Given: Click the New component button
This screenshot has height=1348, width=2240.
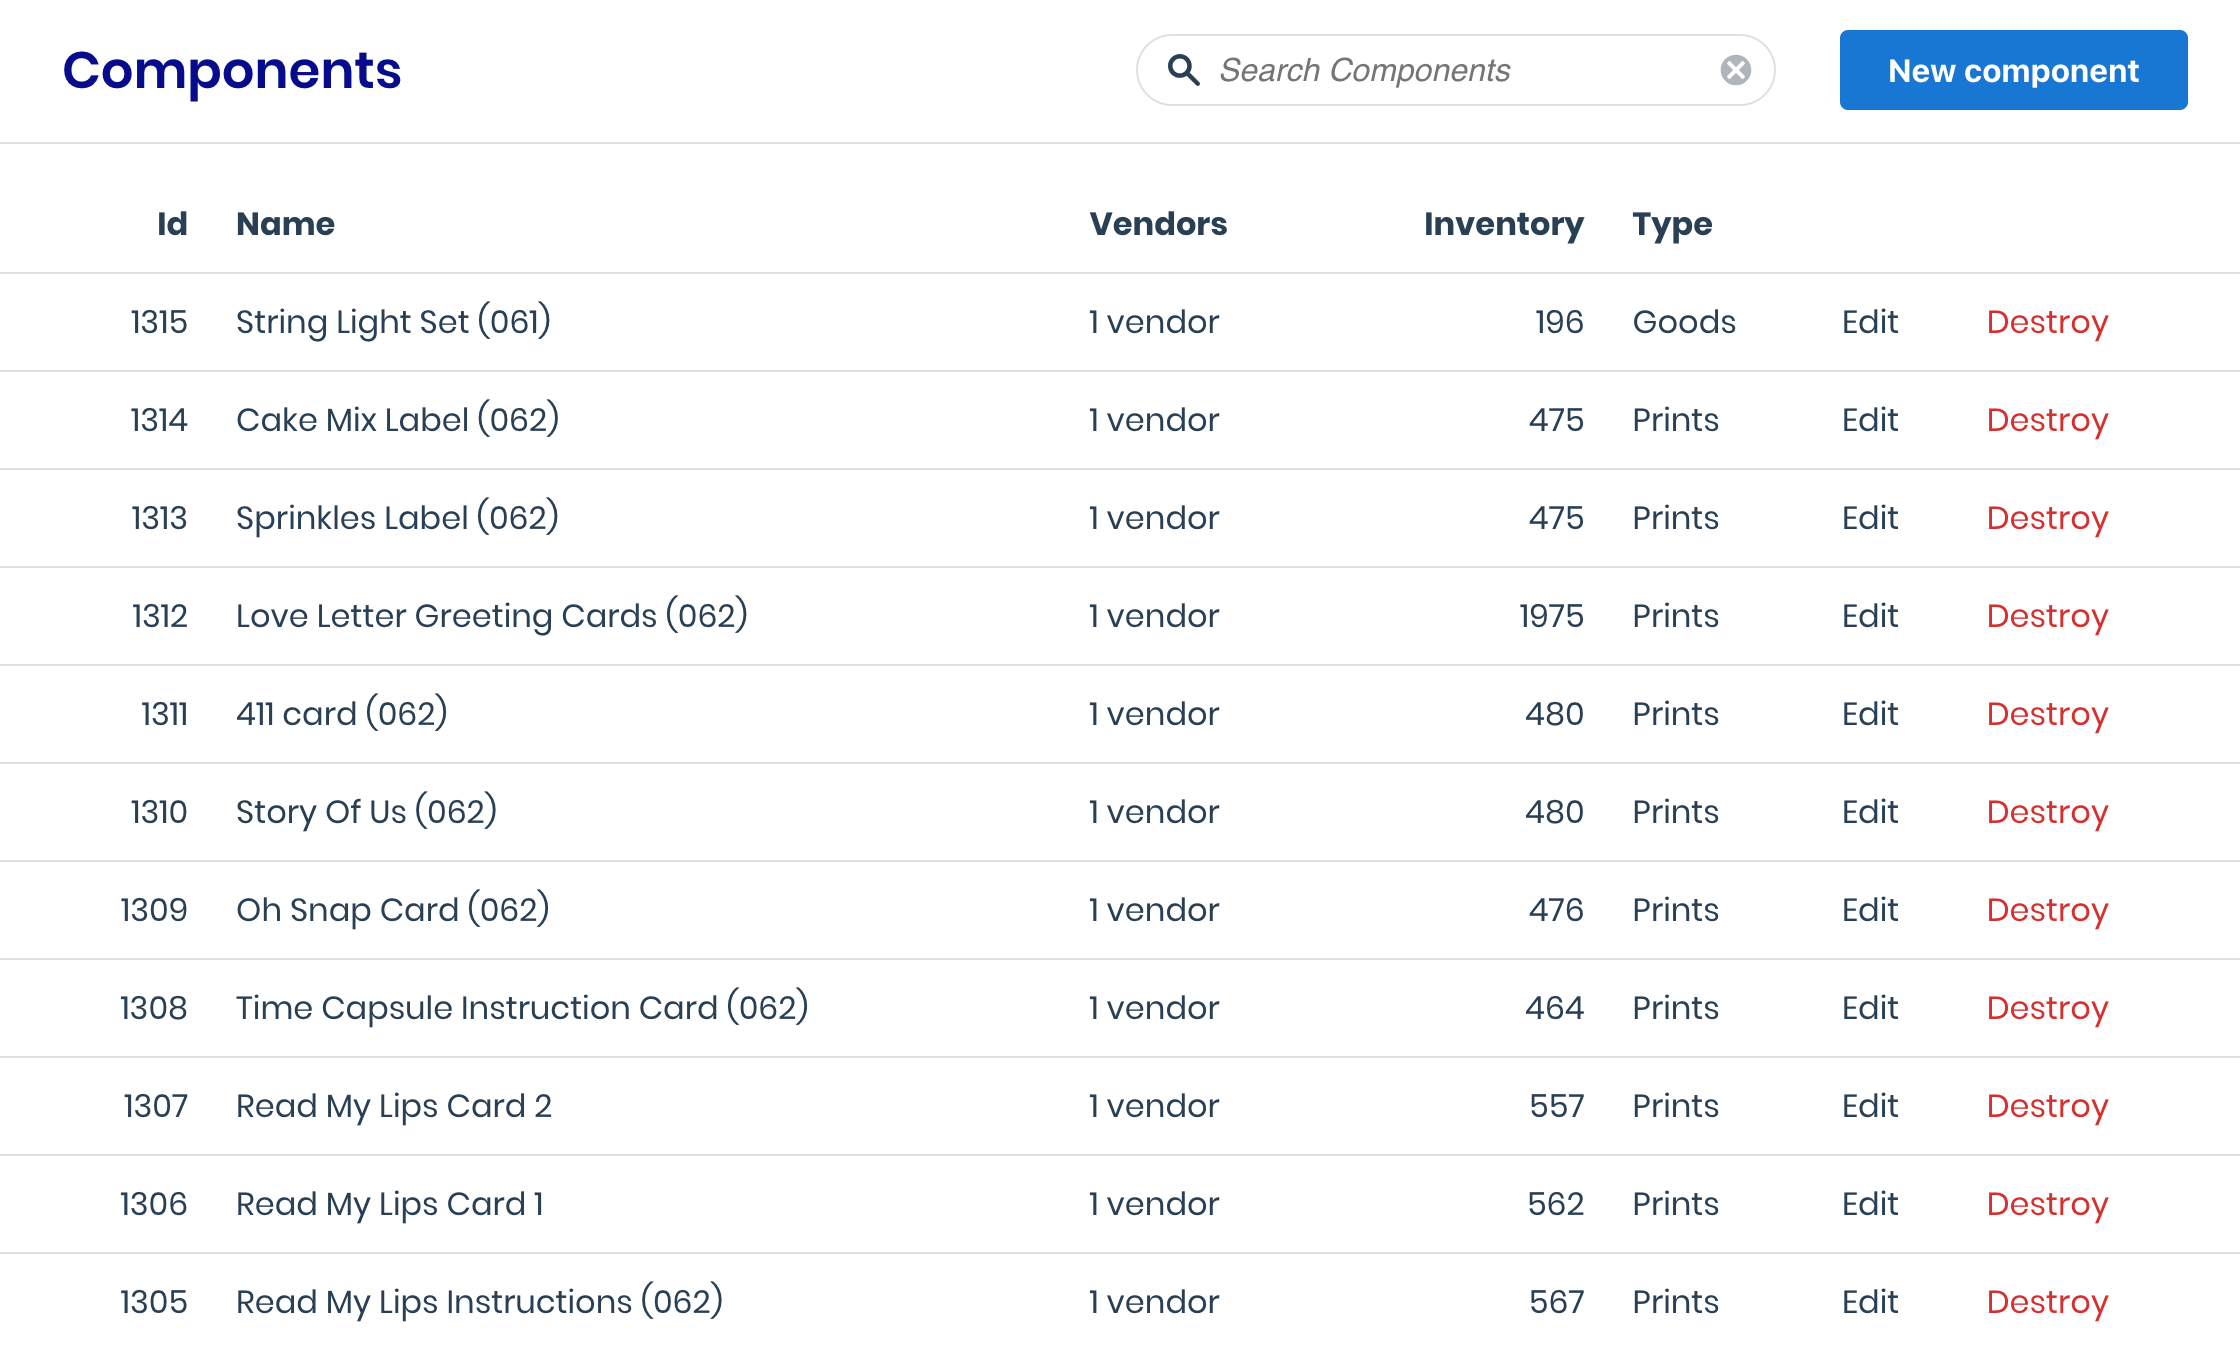Looking at the screenshot, I should click(x=2012, y=70).
